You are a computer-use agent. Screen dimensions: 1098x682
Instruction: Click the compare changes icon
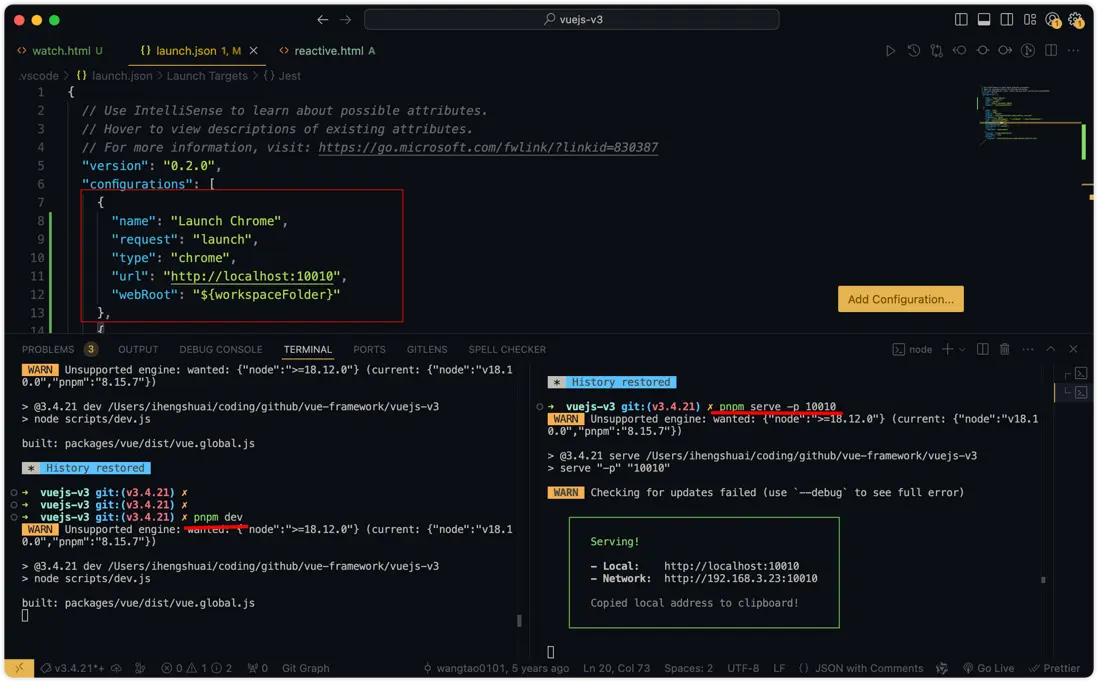pos(936,50)
